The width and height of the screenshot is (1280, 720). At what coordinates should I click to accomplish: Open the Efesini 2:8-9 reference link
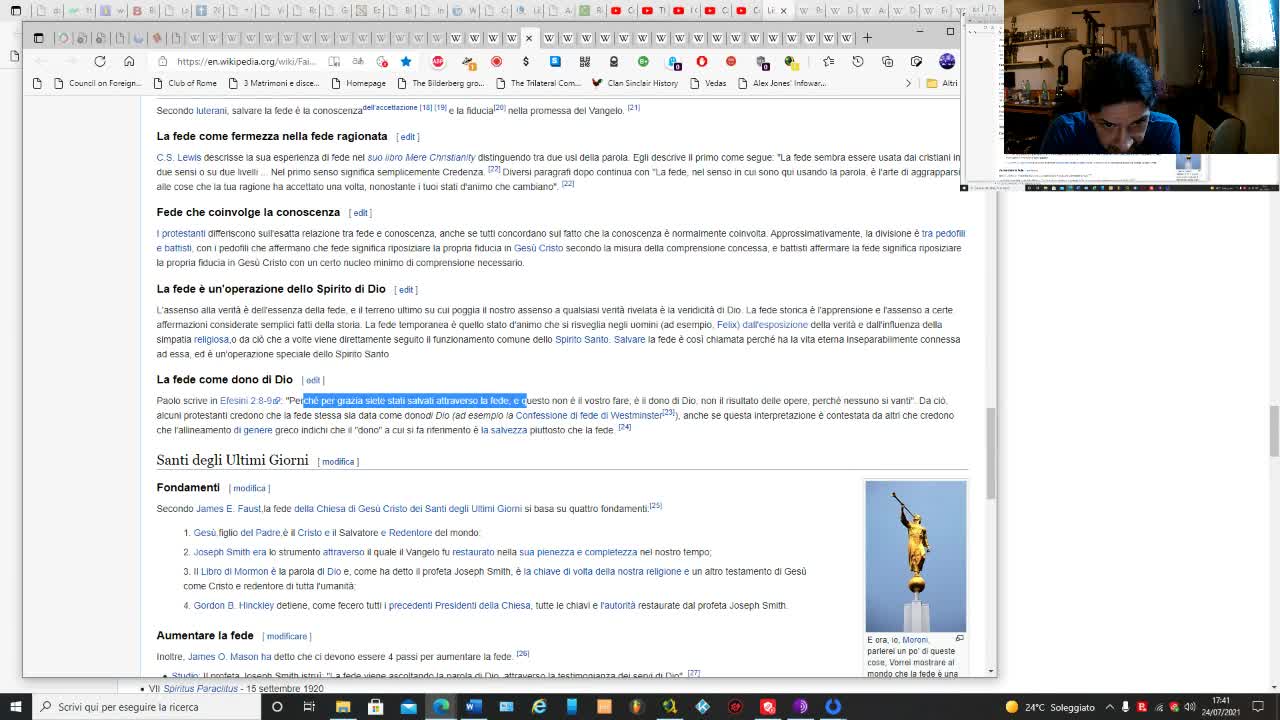coord(248,401)
